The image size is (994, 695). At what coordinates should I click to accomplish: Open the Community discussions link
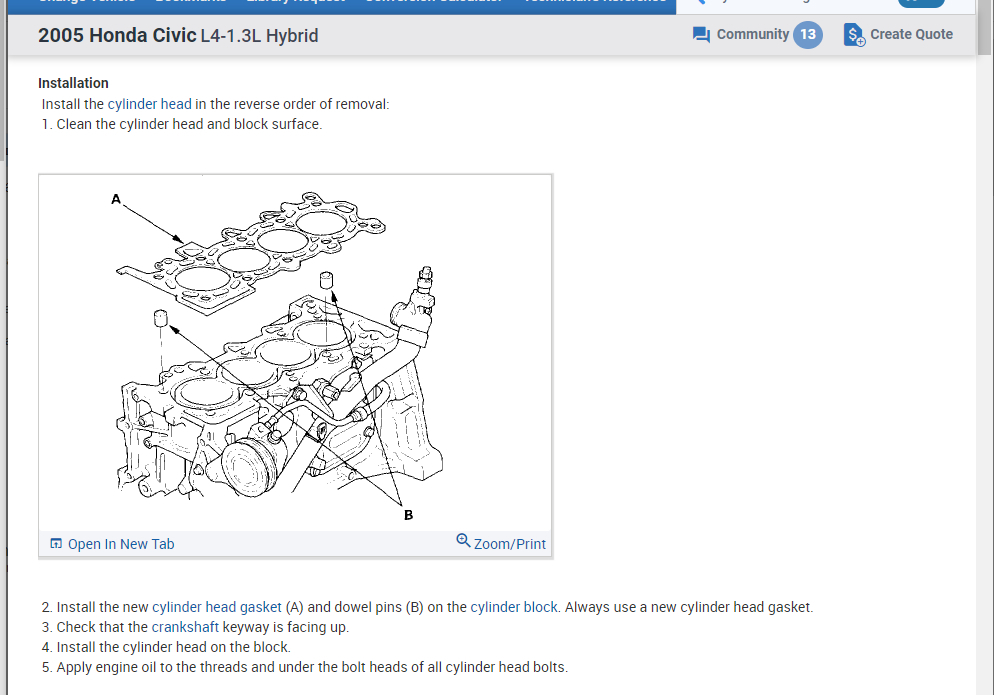(752, 34)
